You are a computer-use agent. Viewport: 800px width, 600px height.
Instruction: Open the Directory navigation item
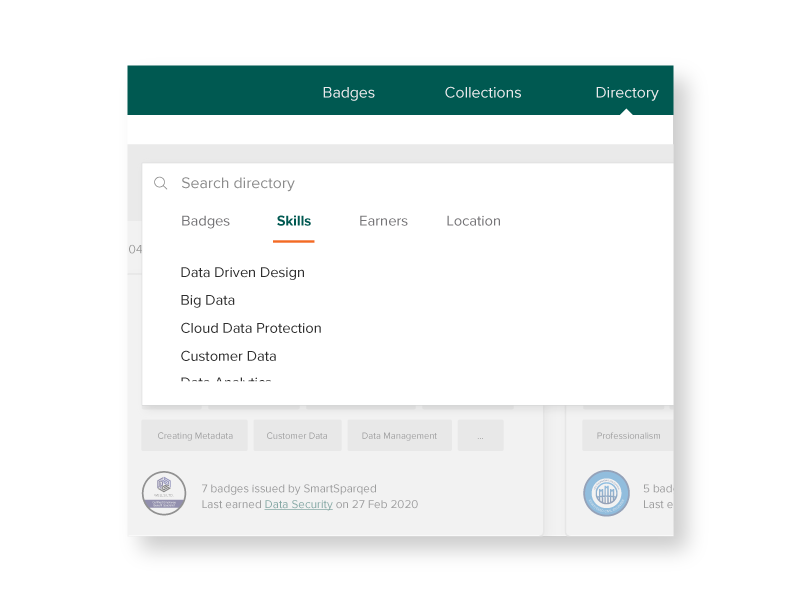(x=627, y=92)
